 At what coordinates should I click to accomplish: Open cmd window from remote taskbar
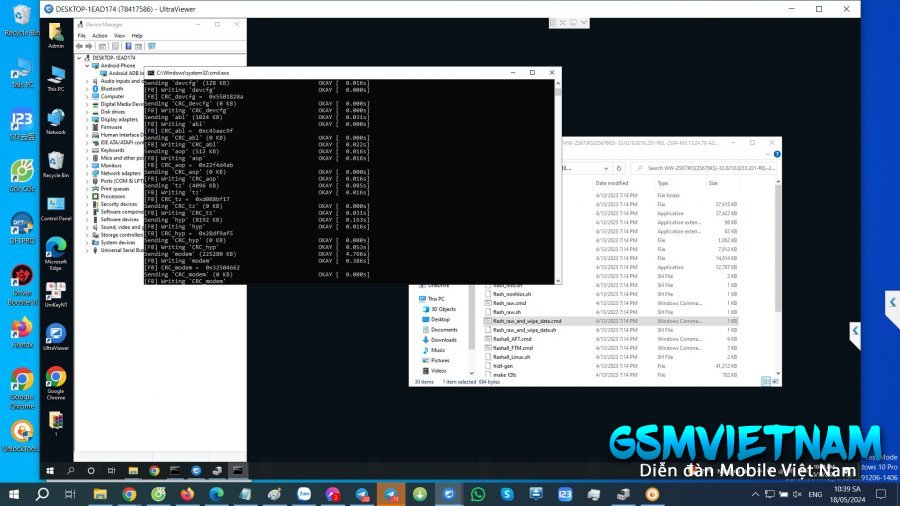tap(237, 470)
